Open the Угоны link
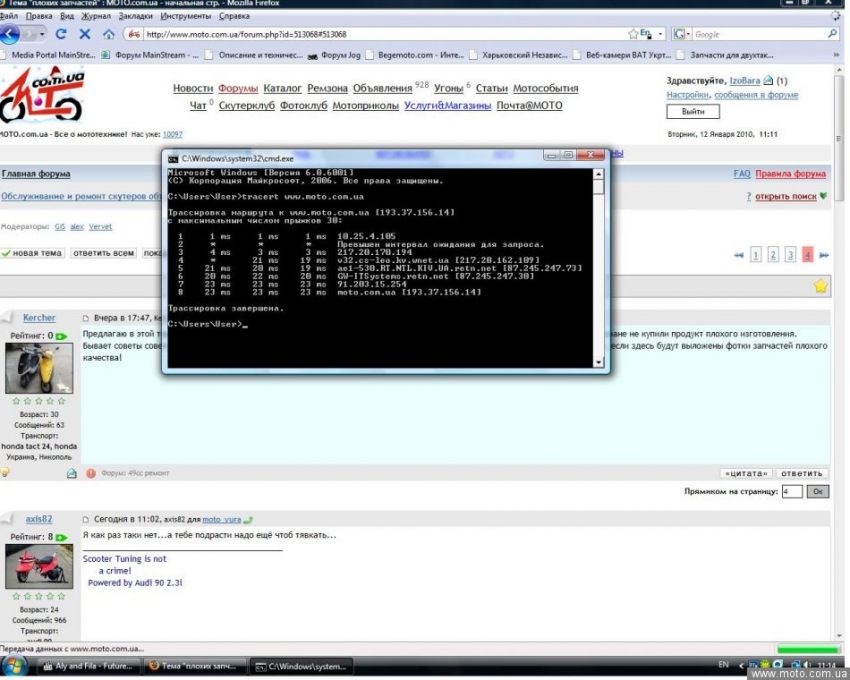 coord(448,88)
